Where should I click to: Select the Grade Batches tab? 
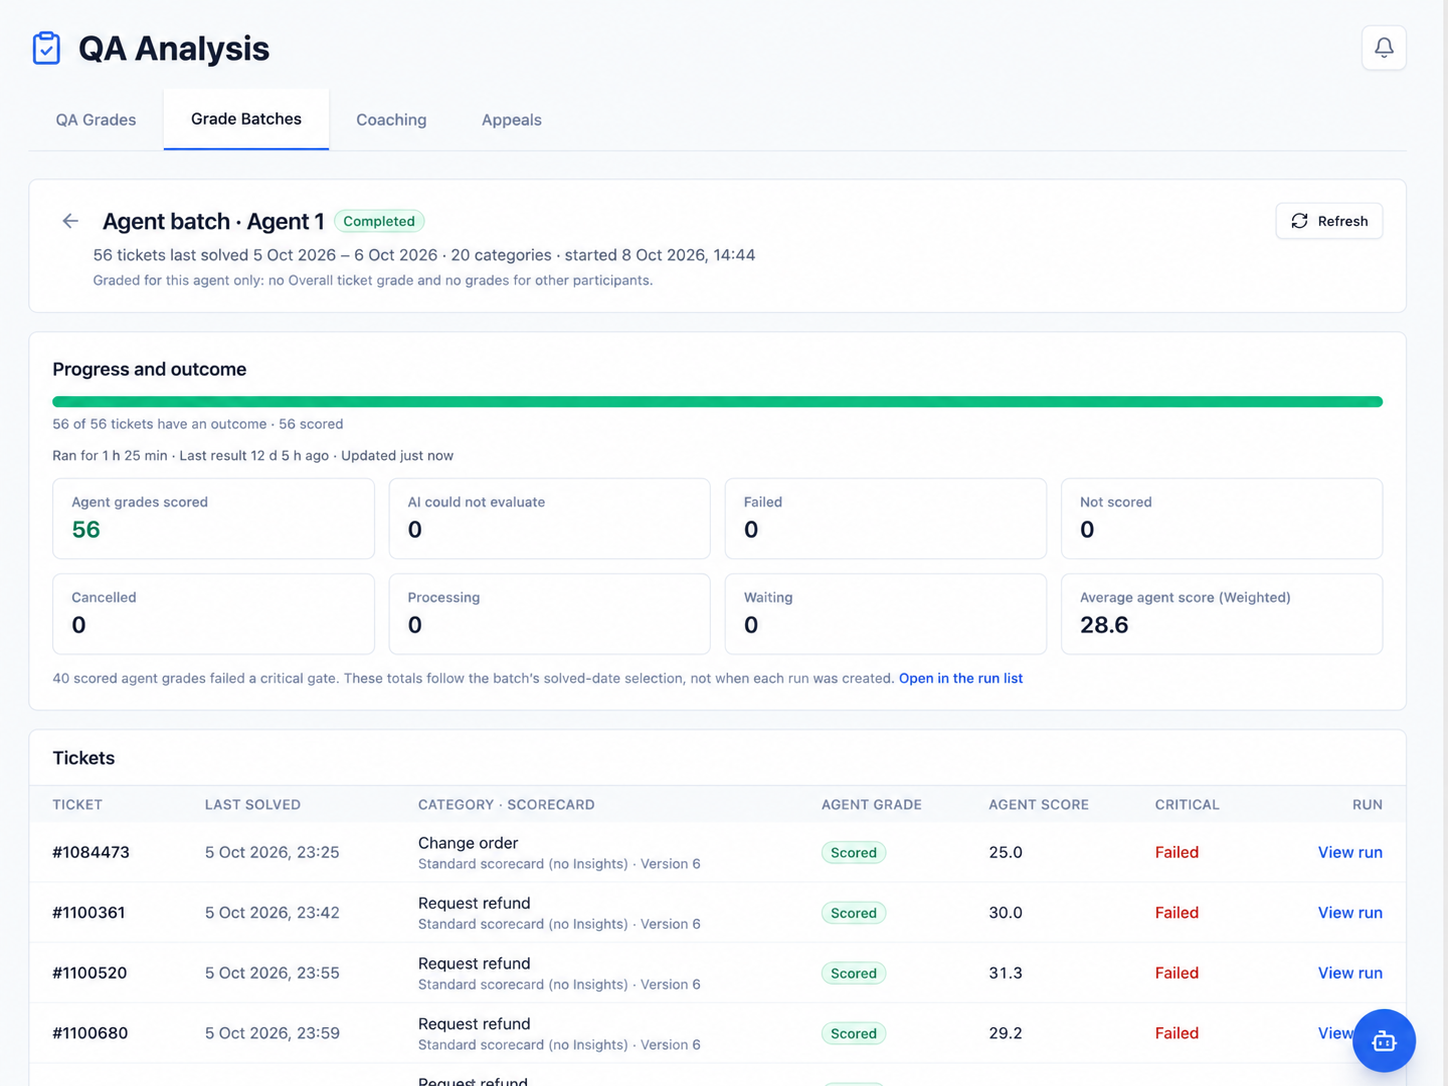click(x=246, y=119)
